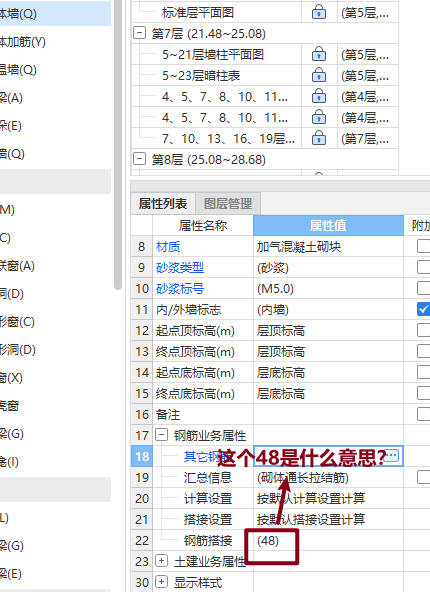Image resolution: width=430 pixels, height=592 pixels.
Task: Click 层顶标高 value of 终点顶标高(m)
Action: click(328, 352)
